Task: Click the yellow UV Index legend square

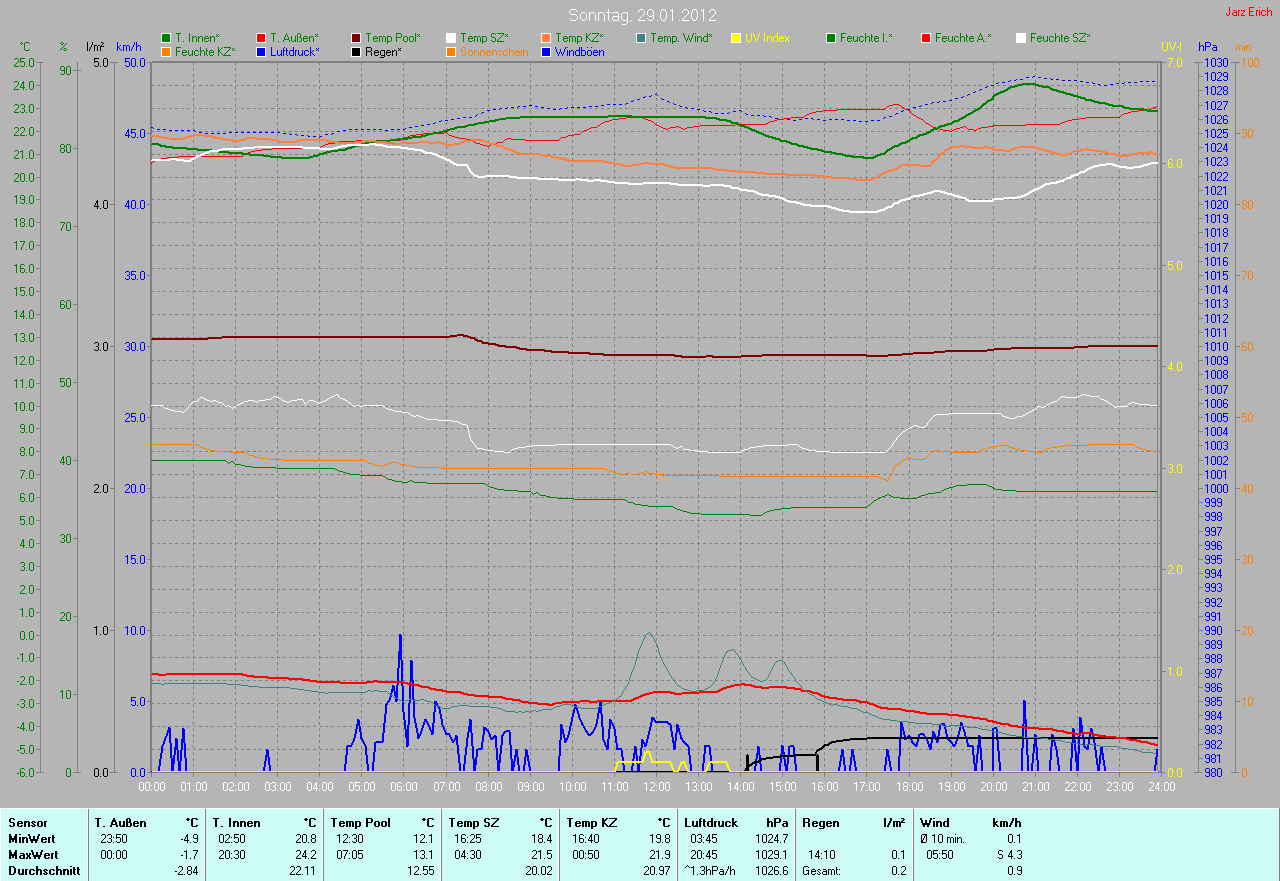Action: [736, 38]
